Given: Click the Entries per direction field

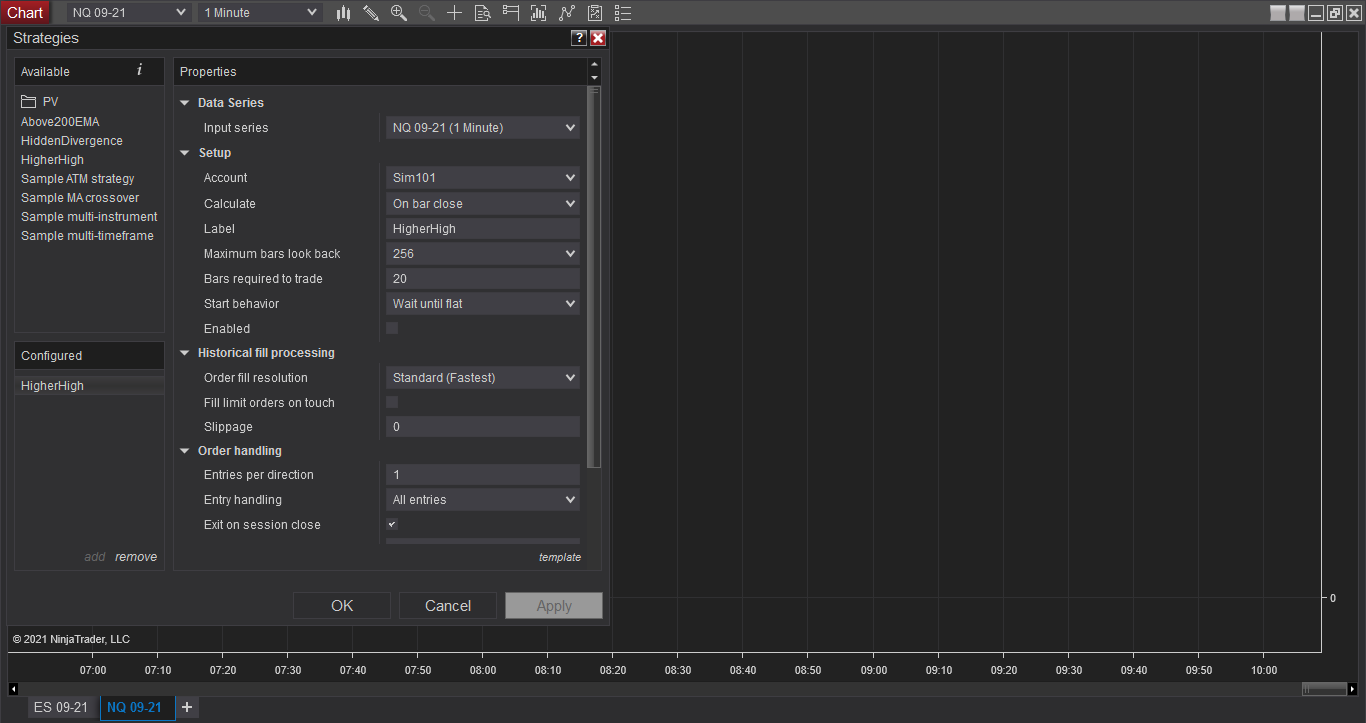Looking at the screenshot, I should [483, 475].
